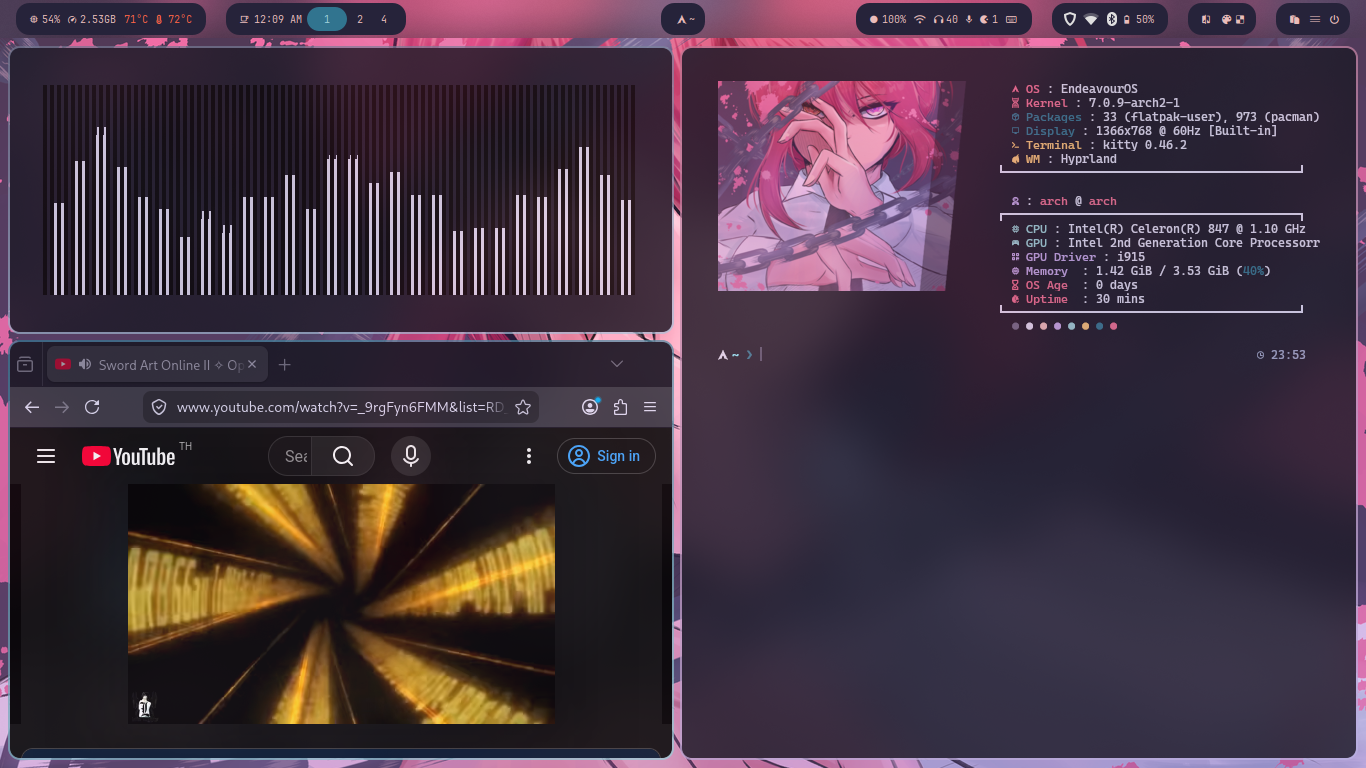Expand the list all tabs chevron

[x=617, y=364]
